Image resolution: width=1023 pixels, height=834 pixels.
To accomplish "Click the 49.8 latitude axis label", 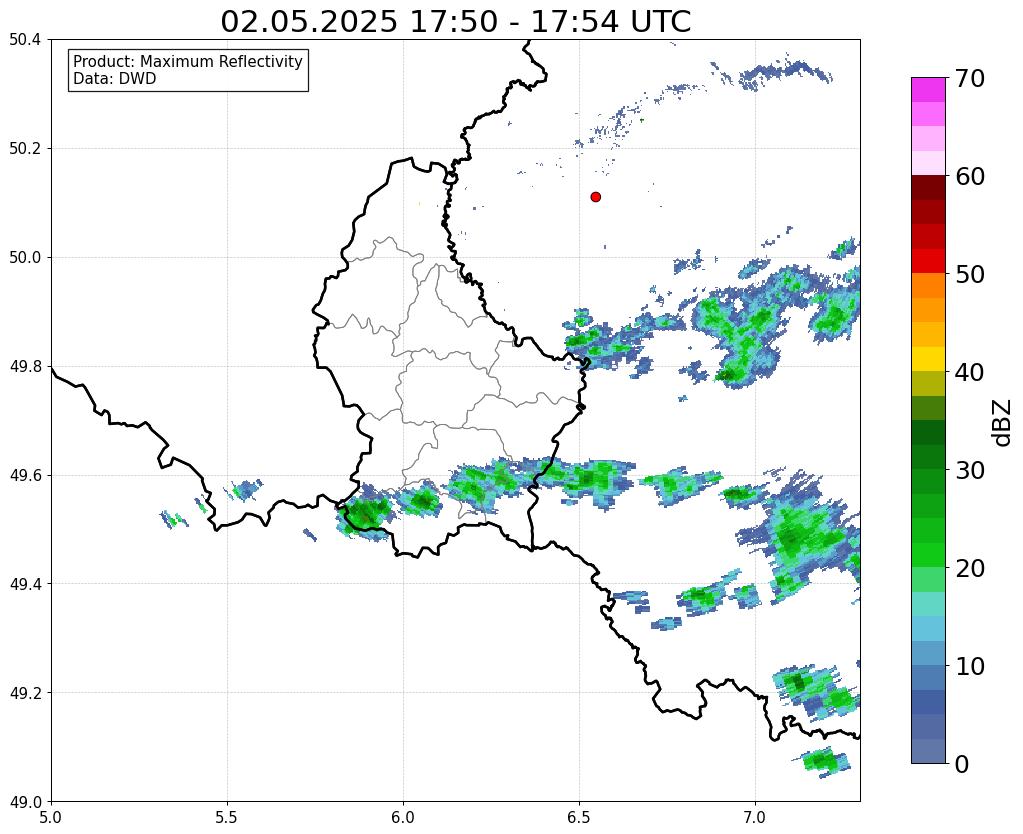I will pos(25,366).
